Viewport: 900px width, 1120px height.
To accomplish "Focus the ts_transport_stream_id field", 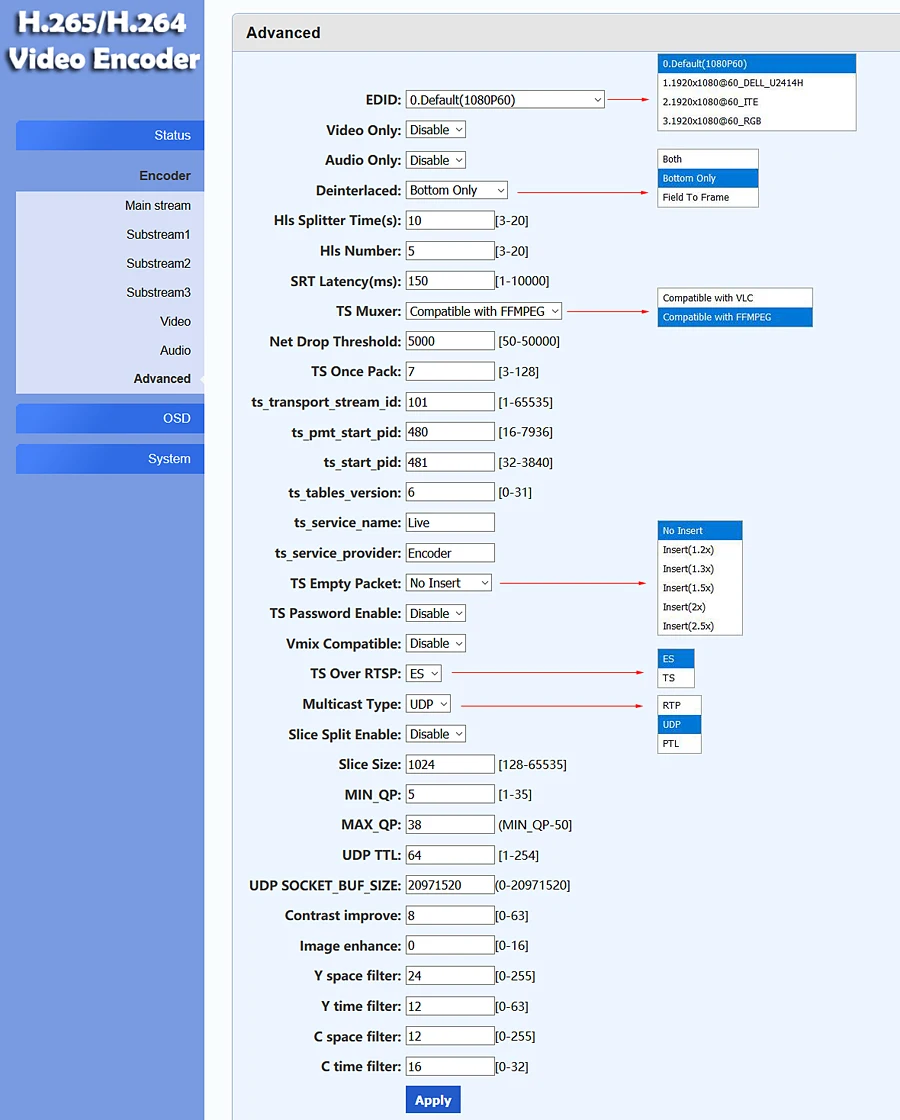I will [450, 402].
